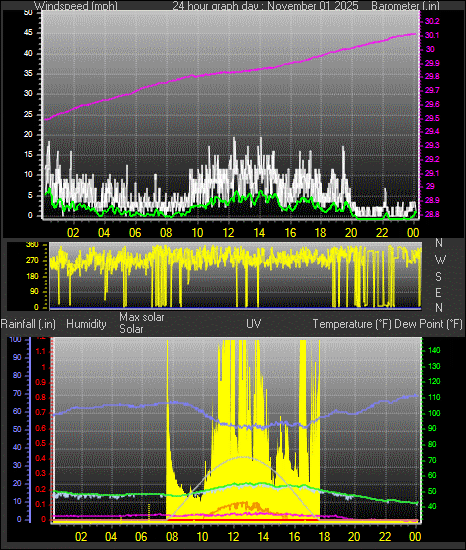The width and height of the screenshot is (466, 550).
Task: Select hour 14 under the bottom solar chart
Action: [263, 536]
